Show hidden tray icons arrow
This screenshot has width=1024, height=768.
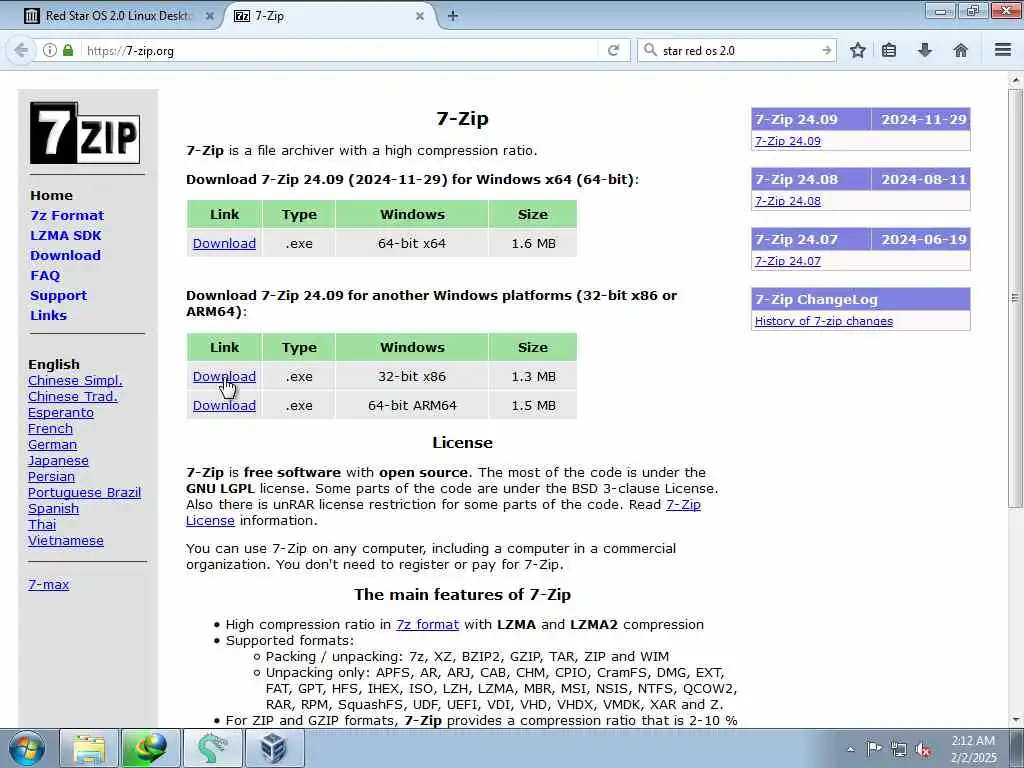[x=850, y=749]
